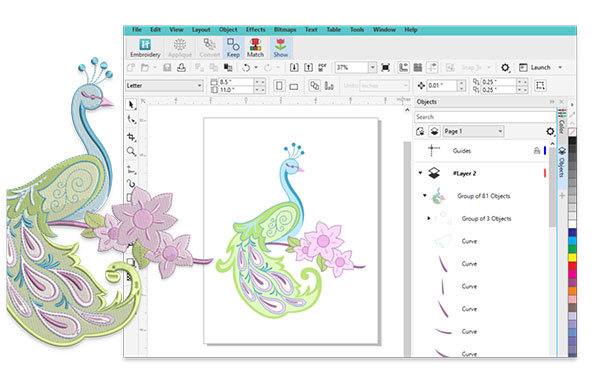The width and height of the screenshot is (600, 388).
Task: Open the File menu
Action: click(x=137, y=29)
